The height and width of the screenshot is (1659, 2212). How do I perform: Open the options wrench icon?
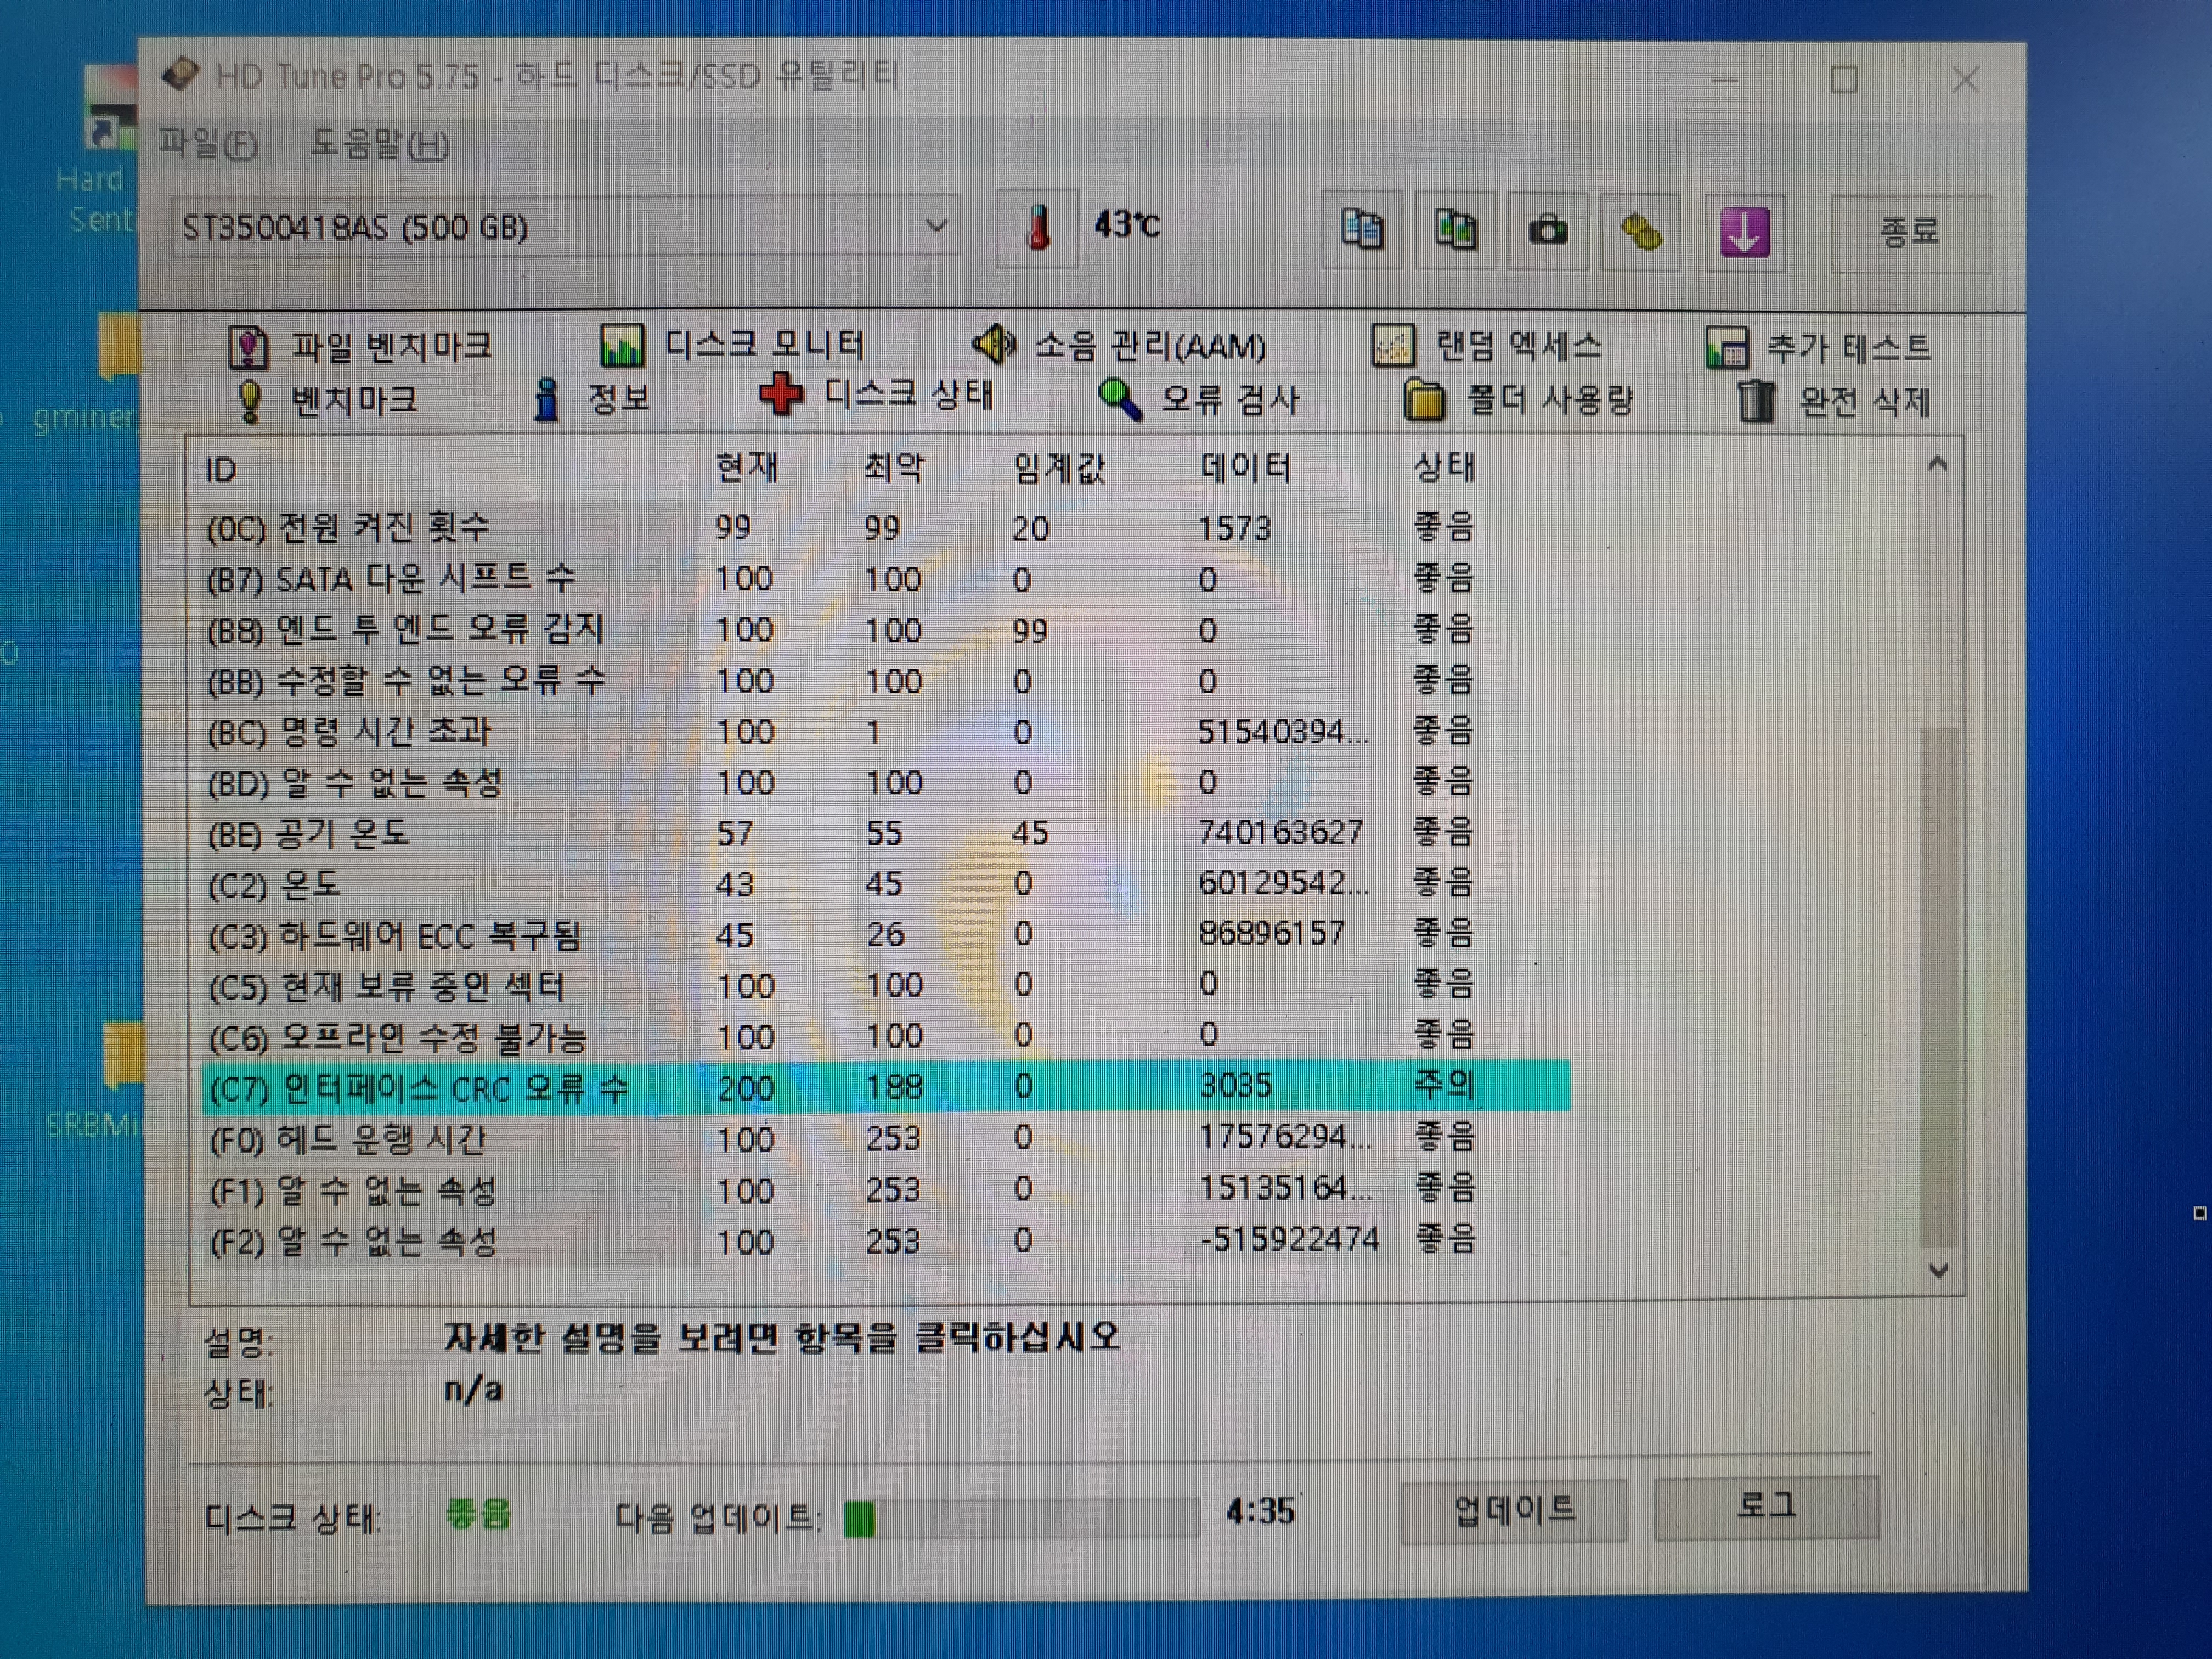(x=1641, y=232)
